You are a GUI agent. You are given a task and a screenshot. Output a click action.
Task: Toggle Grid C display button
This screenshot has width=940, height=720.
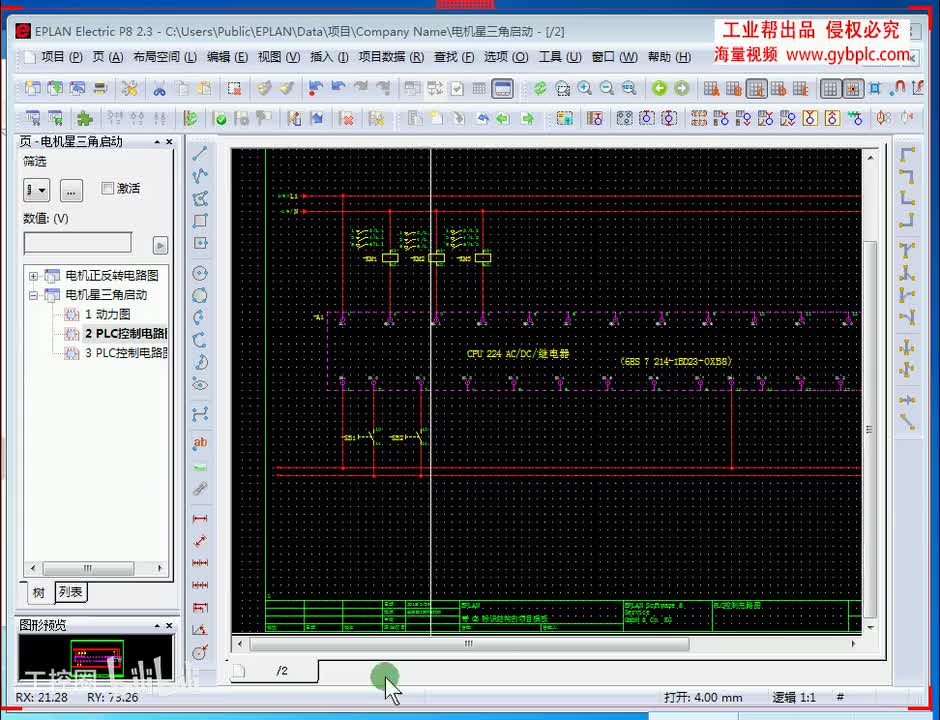click(757, 89)
